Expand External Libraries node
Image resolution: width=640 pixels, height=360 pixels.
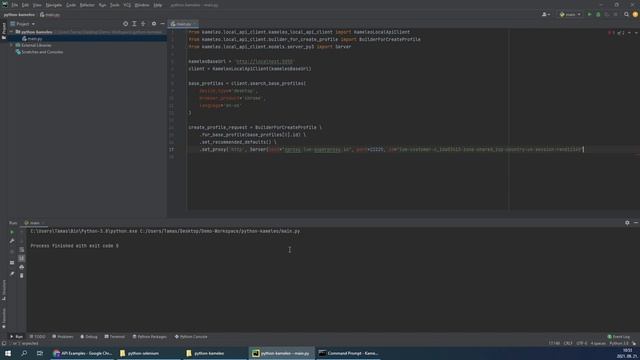click(11, 45)
